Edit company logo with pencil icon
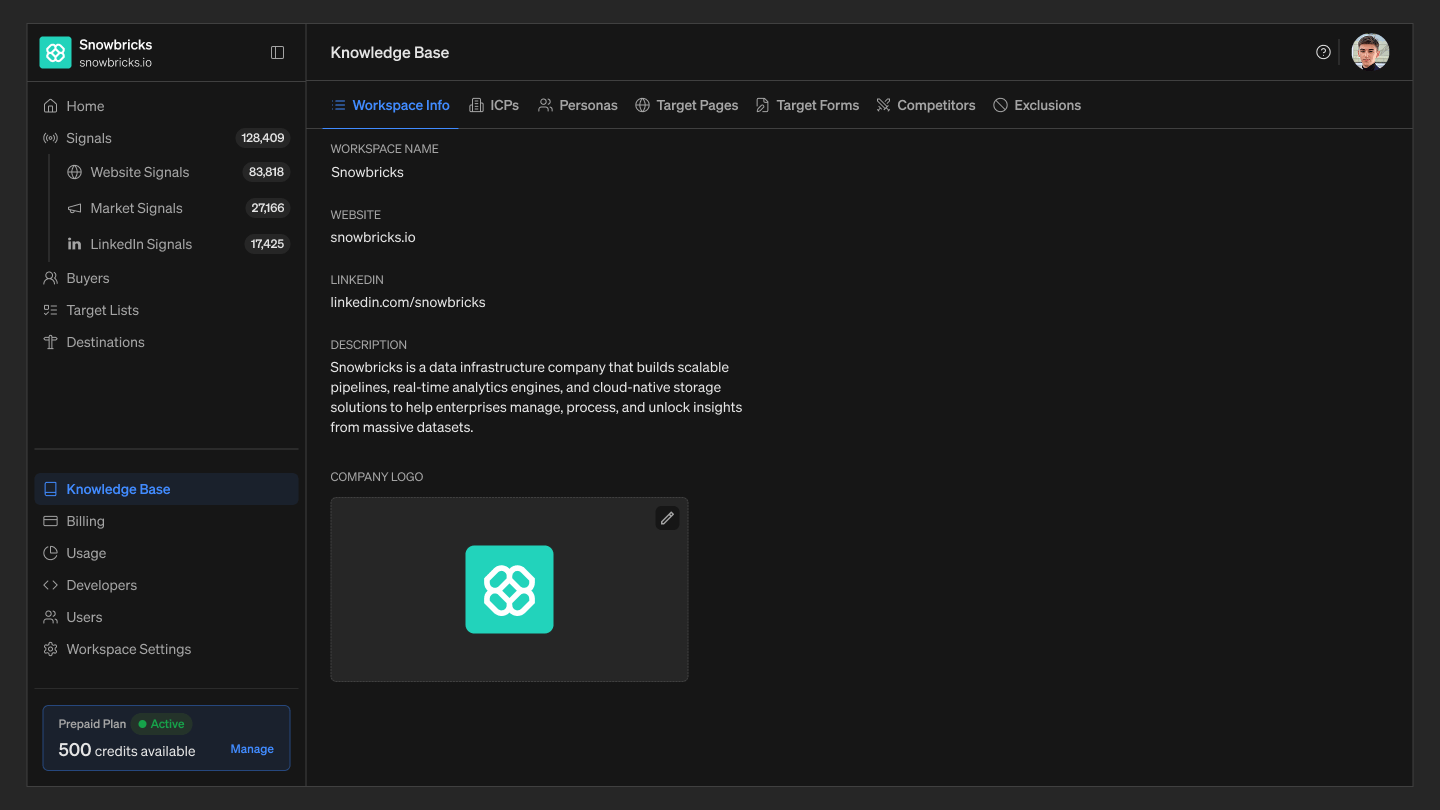The image size is (1440, 810). point(667,518)
